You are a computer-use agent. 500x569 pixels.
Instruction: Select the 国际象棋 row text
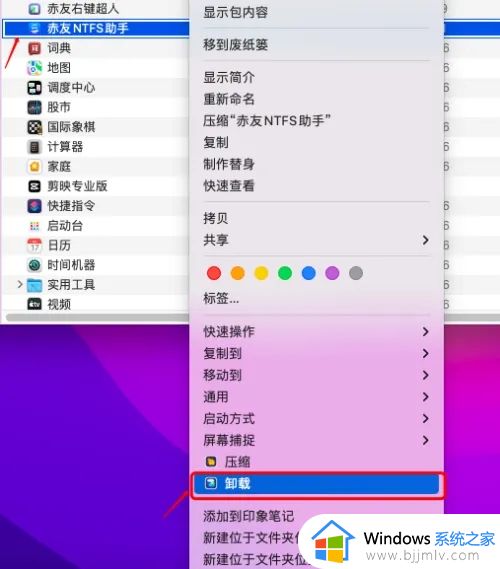(x=71, y=127)
